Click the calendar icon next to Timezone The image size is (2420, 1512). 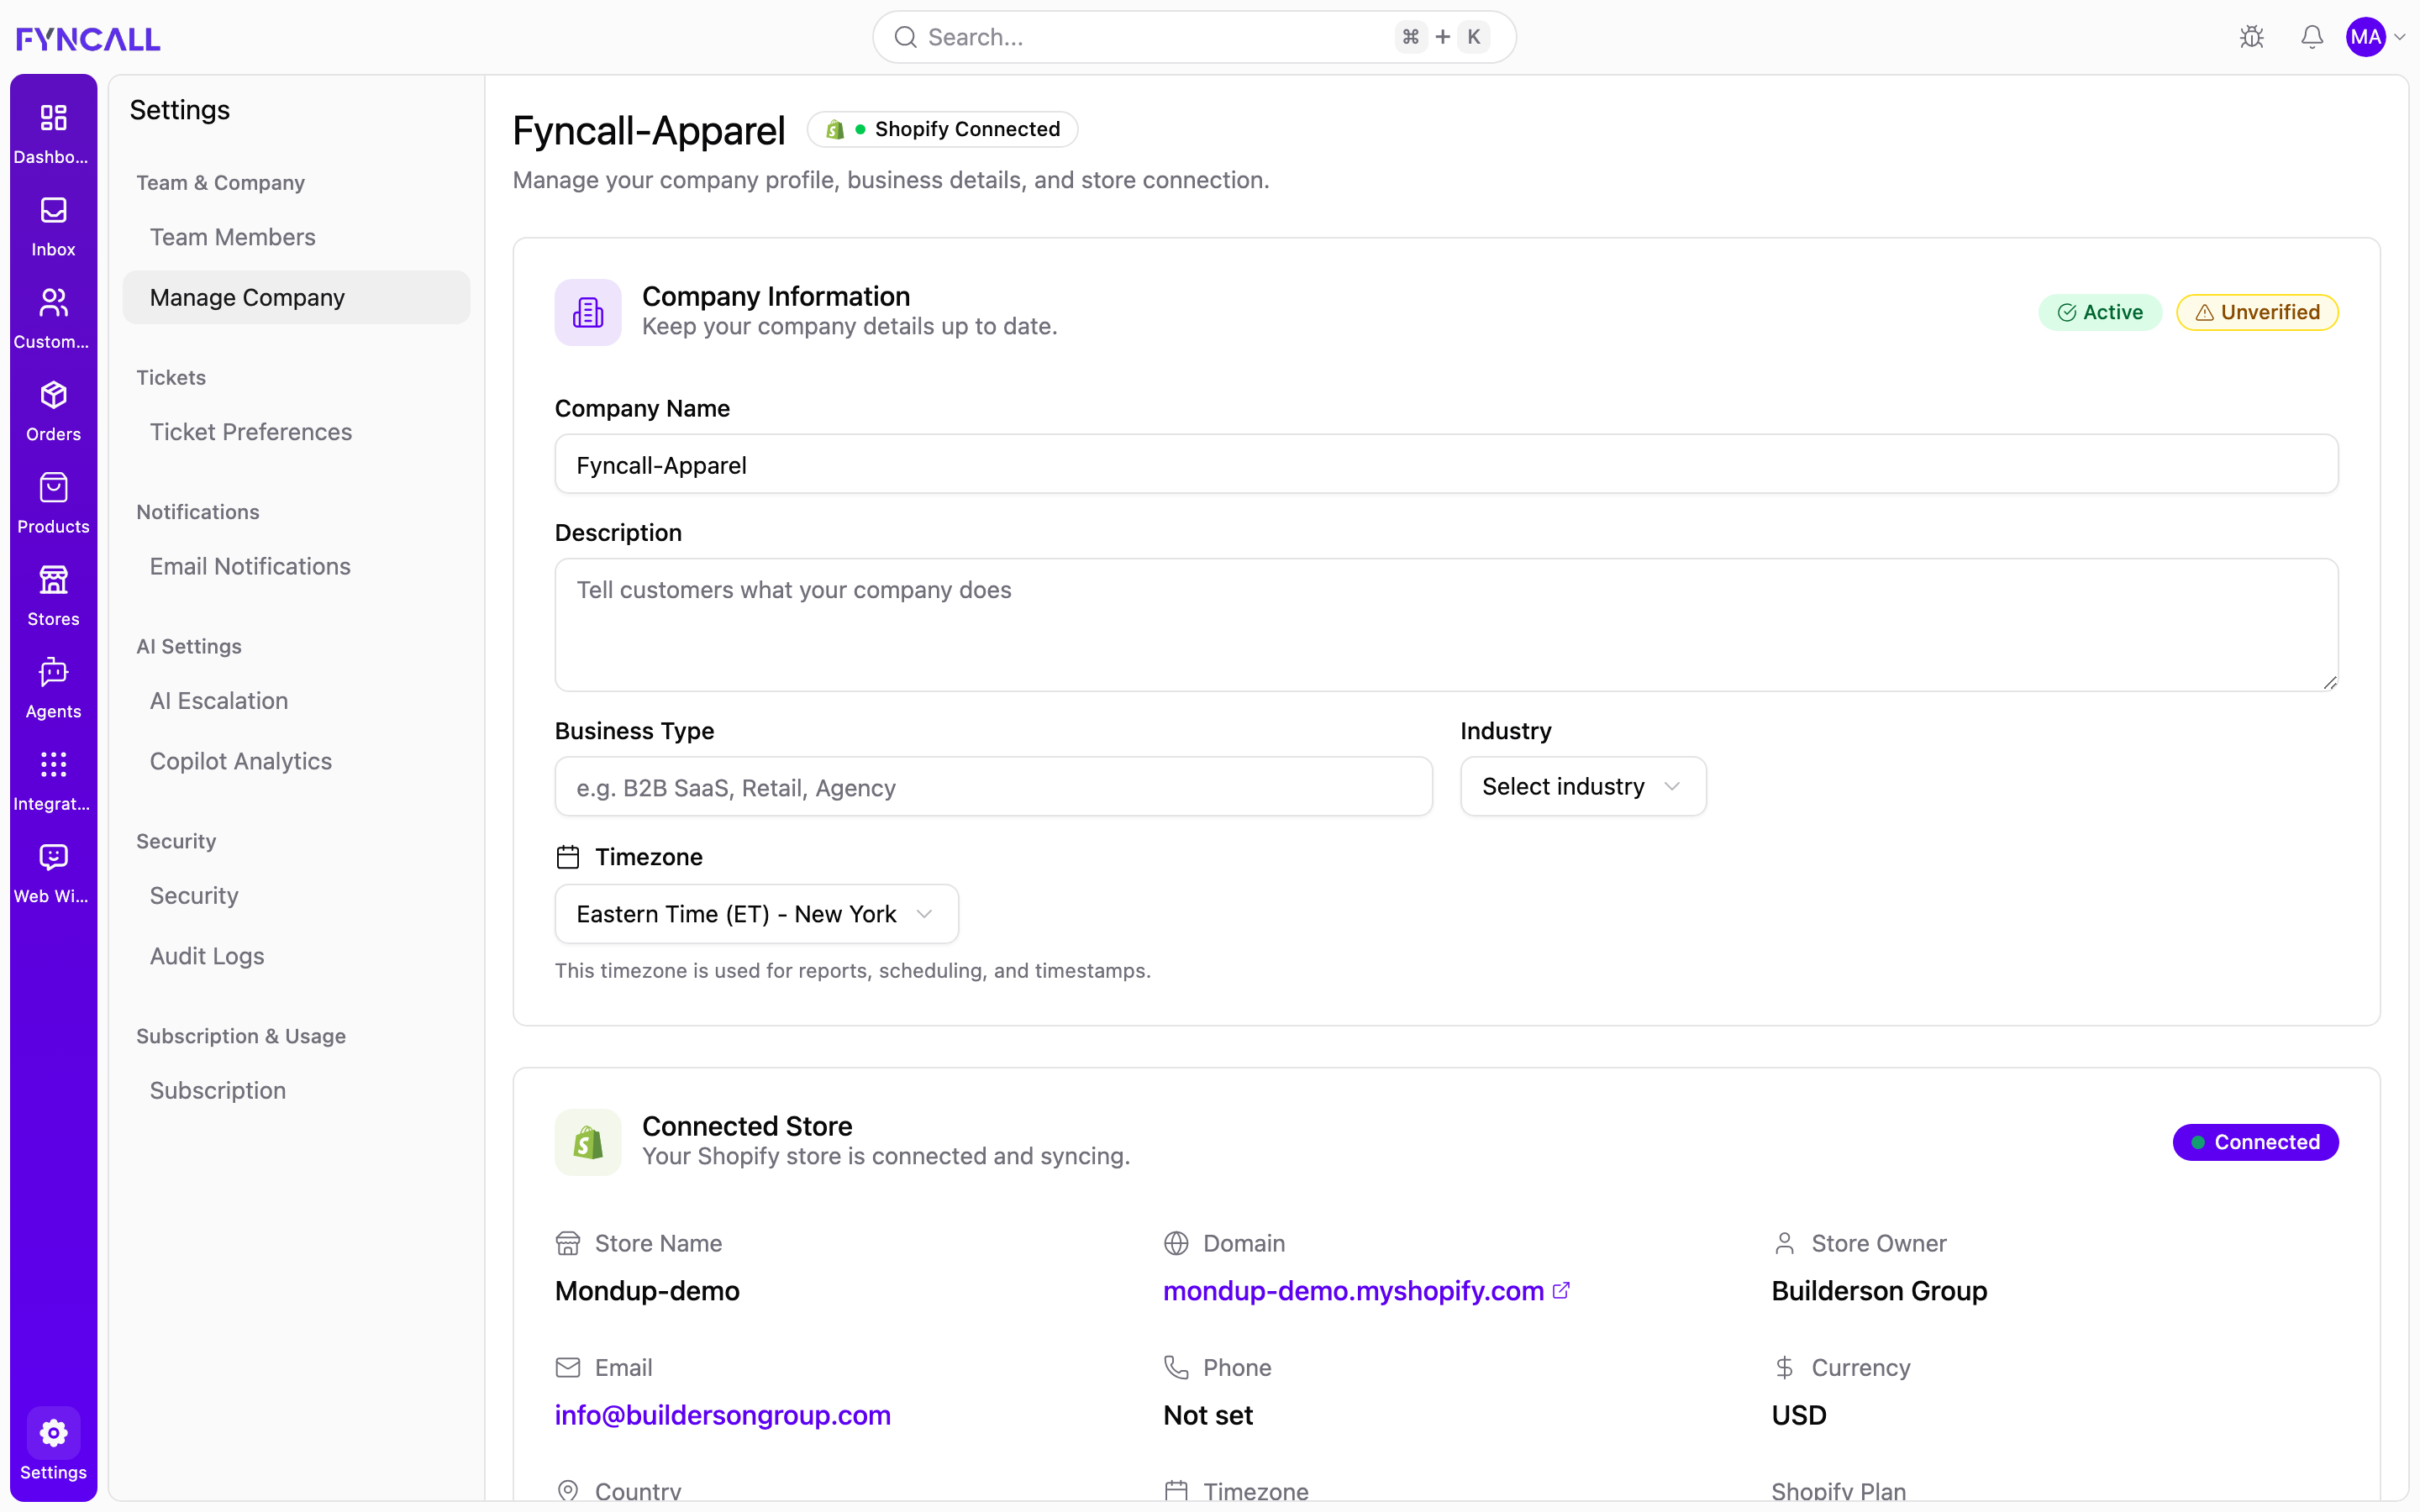click(568, 857)
